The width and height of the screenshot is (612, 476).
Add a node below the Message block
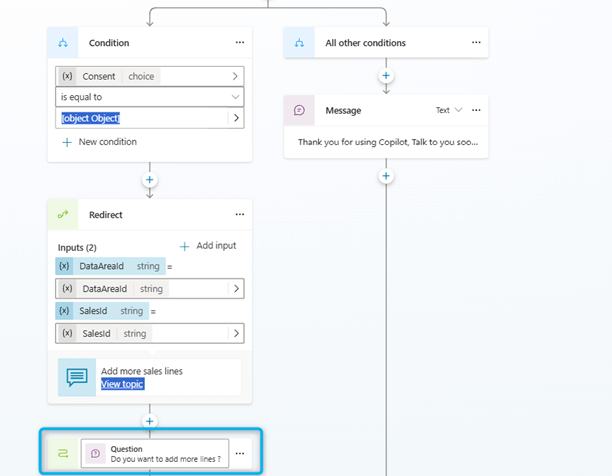point(386,176)
